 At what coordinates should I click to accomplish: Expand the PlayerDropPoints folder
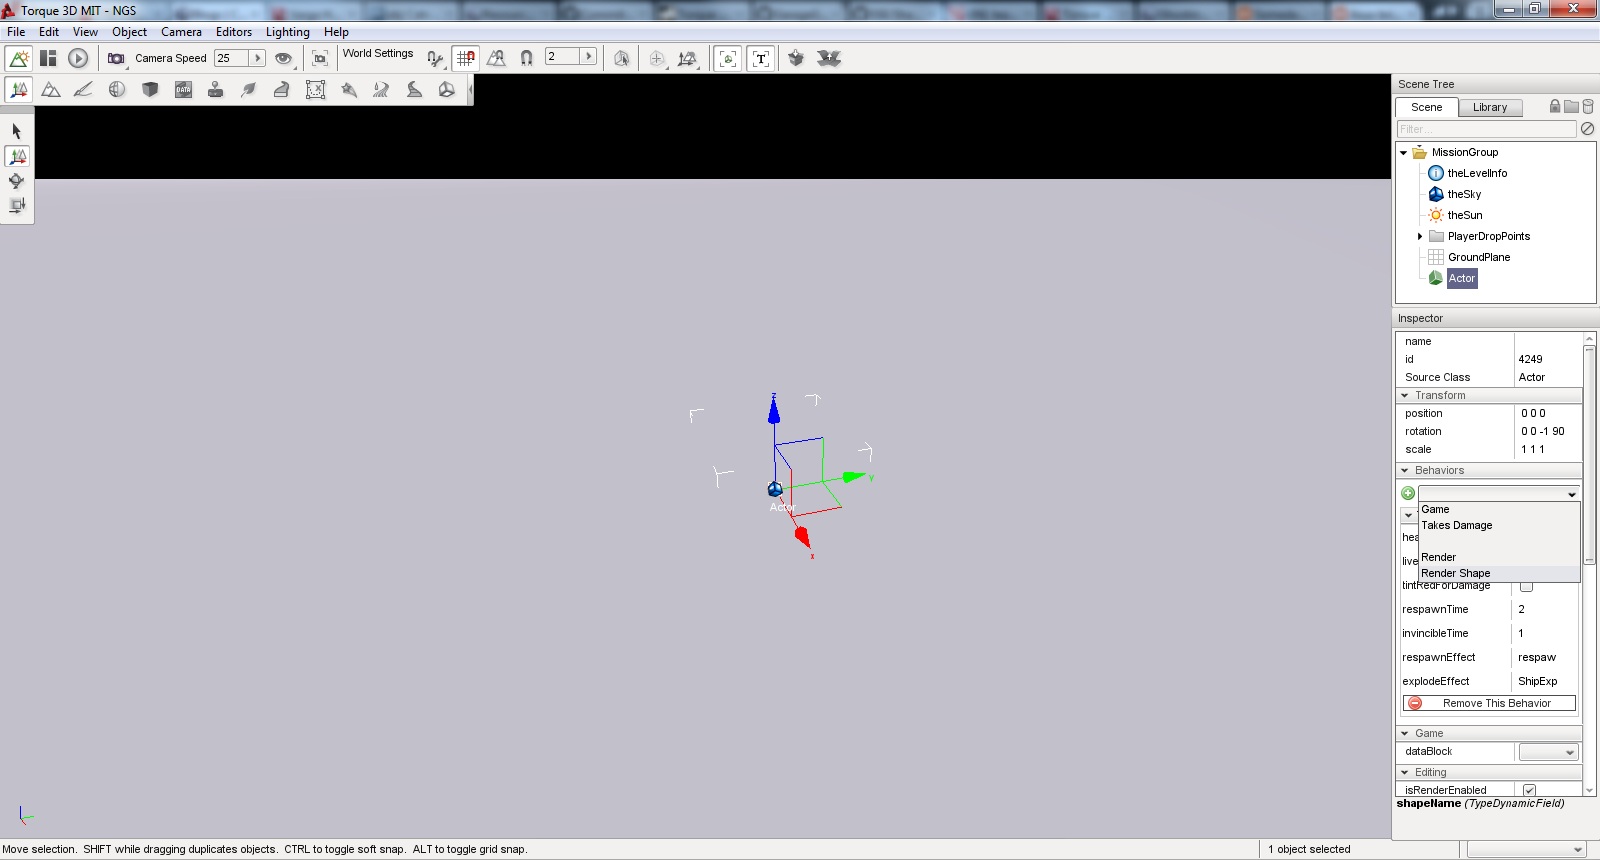(1420, 237)
